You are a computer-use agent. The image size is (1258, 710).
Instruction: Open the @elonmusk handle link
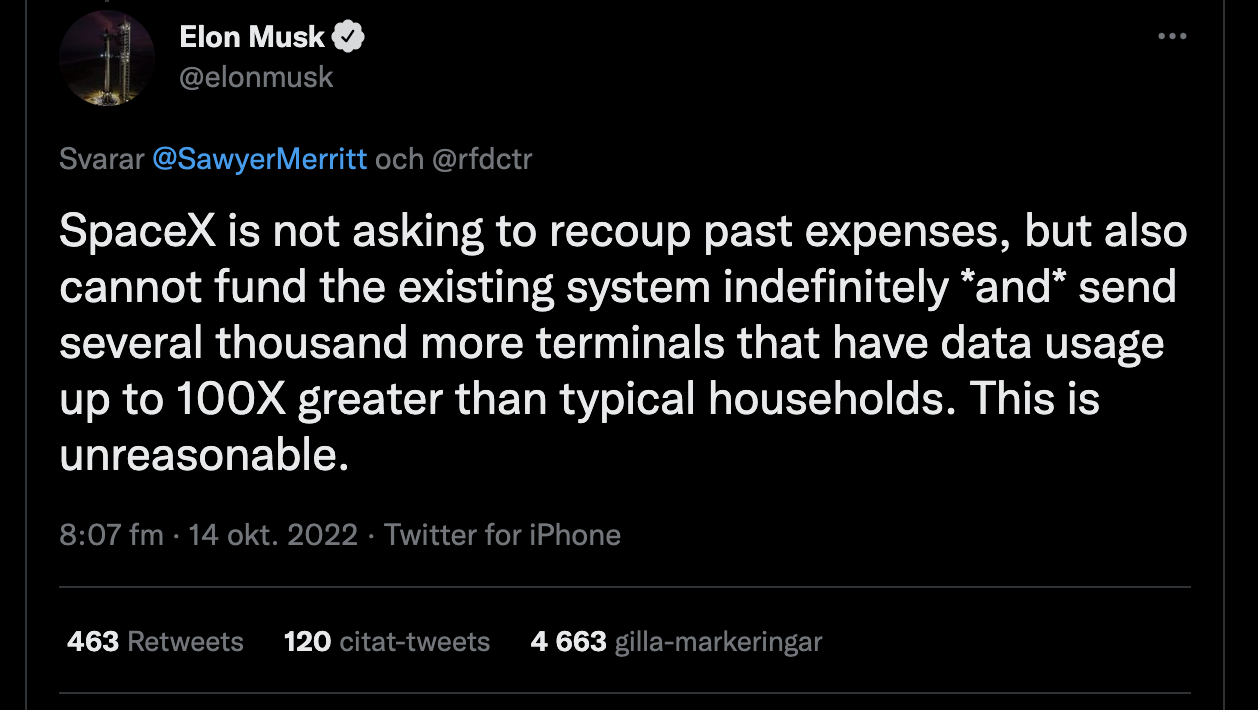[256, 77]
